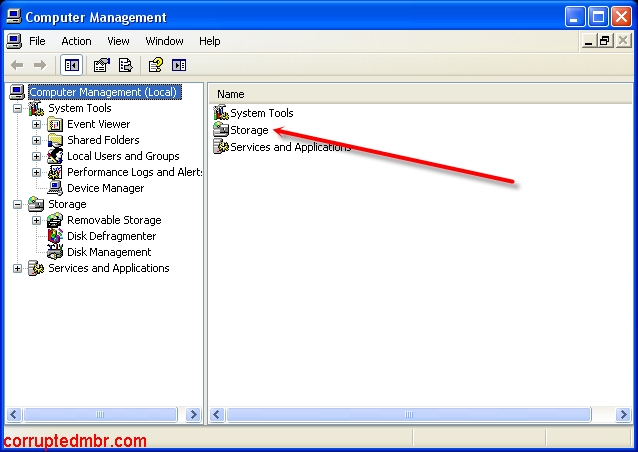Click the Export List toolbar icon
Screen dimensions: 638x452
pyautogui.click(x=126, y=65)
